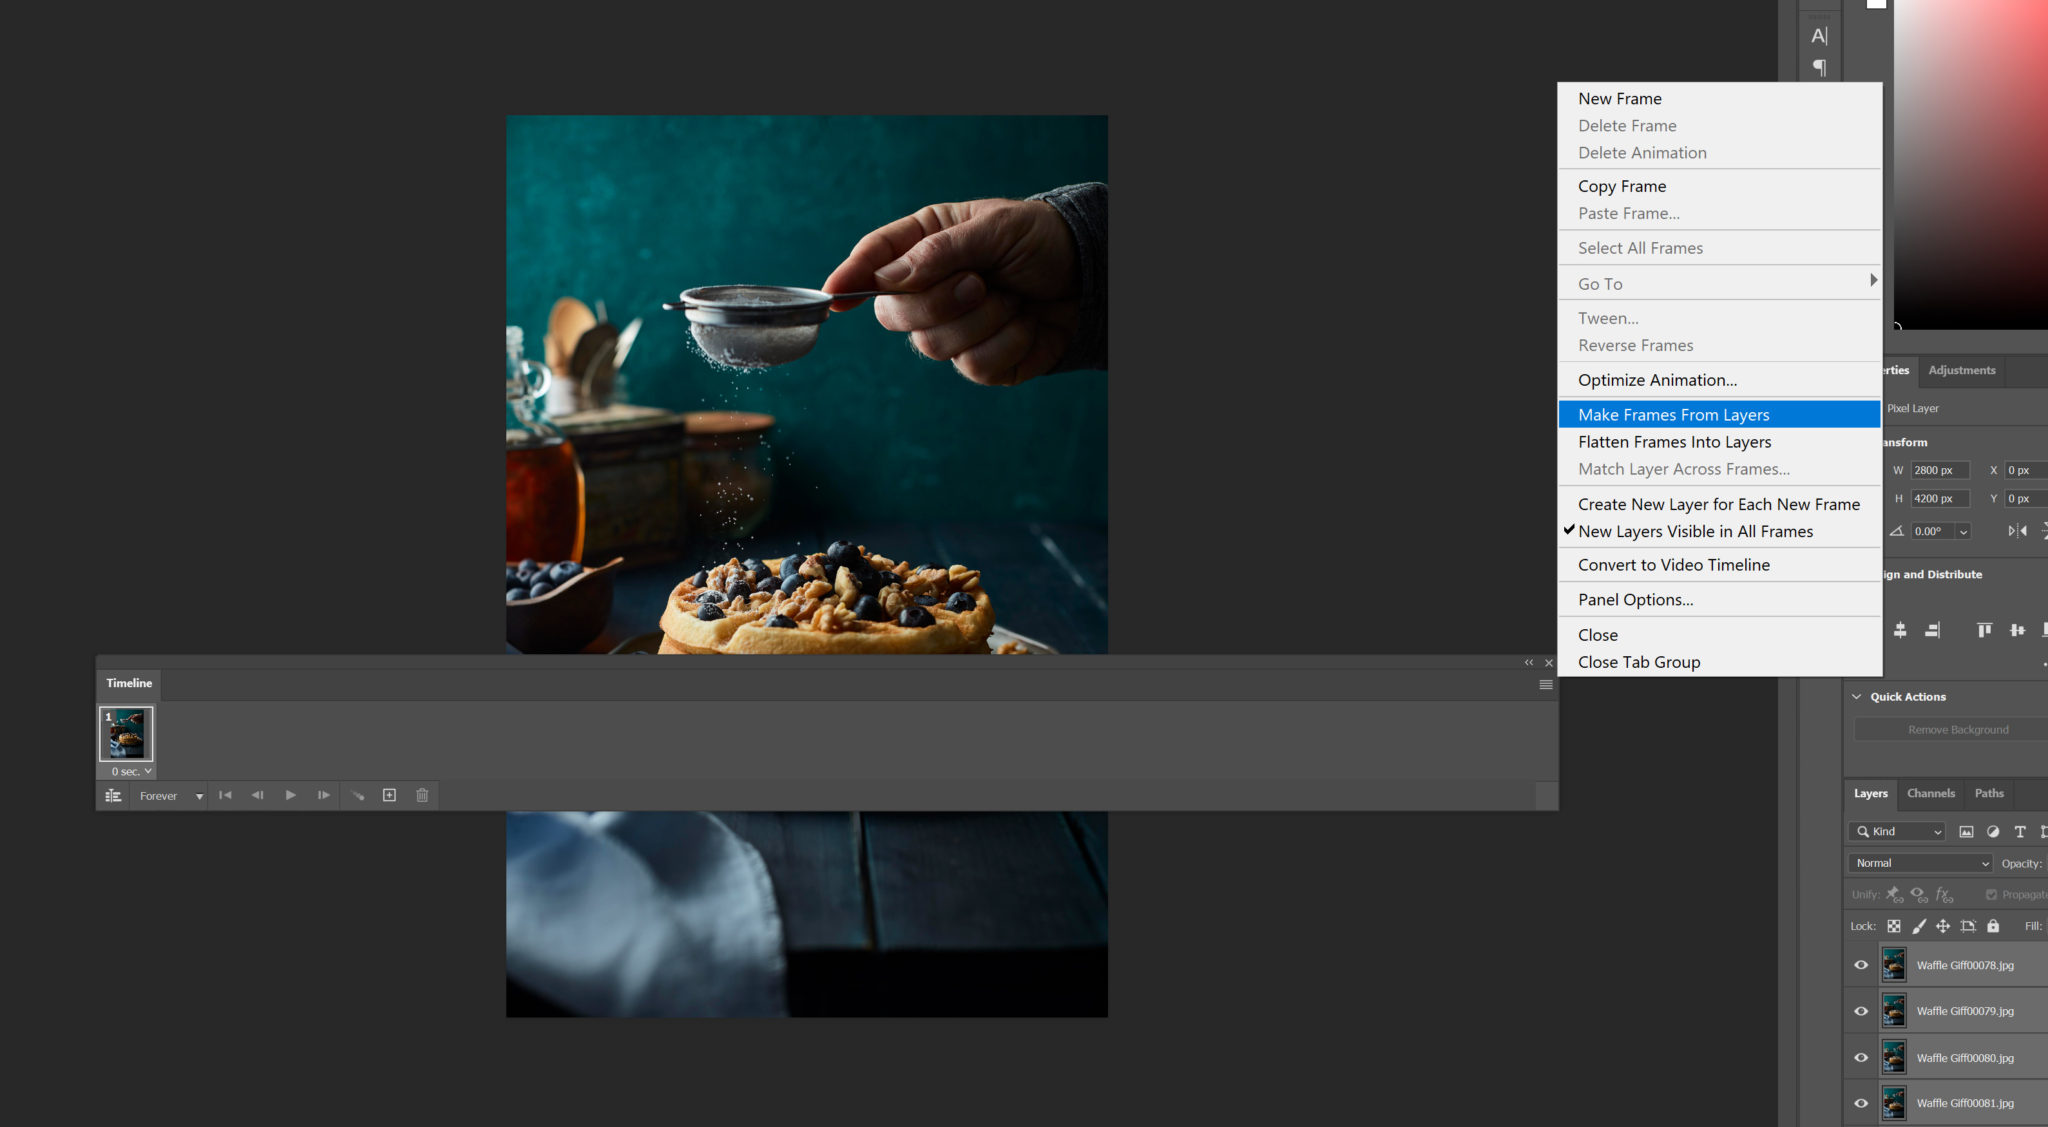
Task: Filter layers by type layers icon
Action: point(2020,832)
